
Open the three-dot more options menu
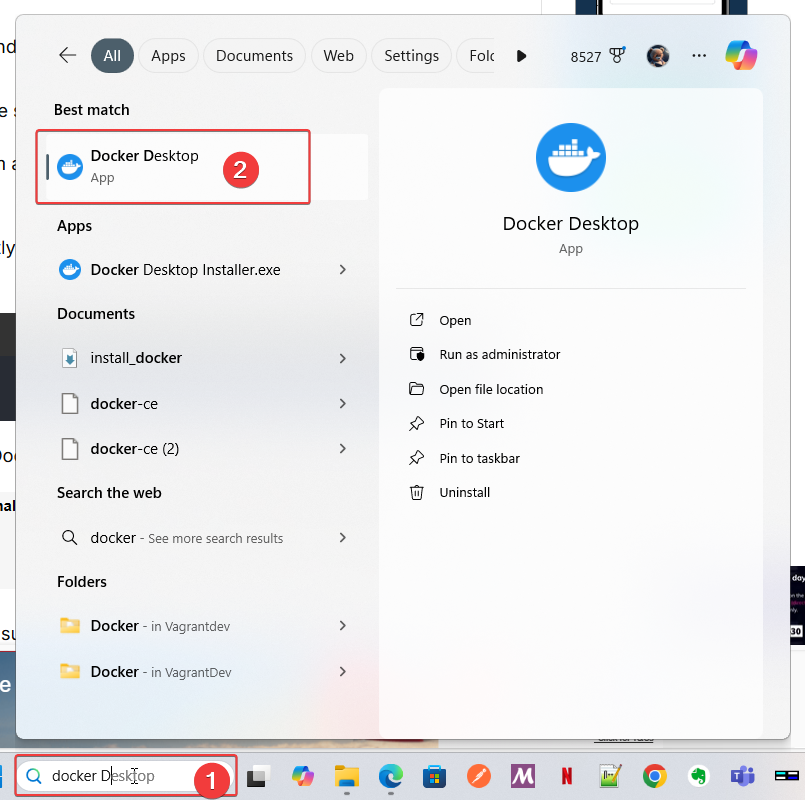coord(699,55)
